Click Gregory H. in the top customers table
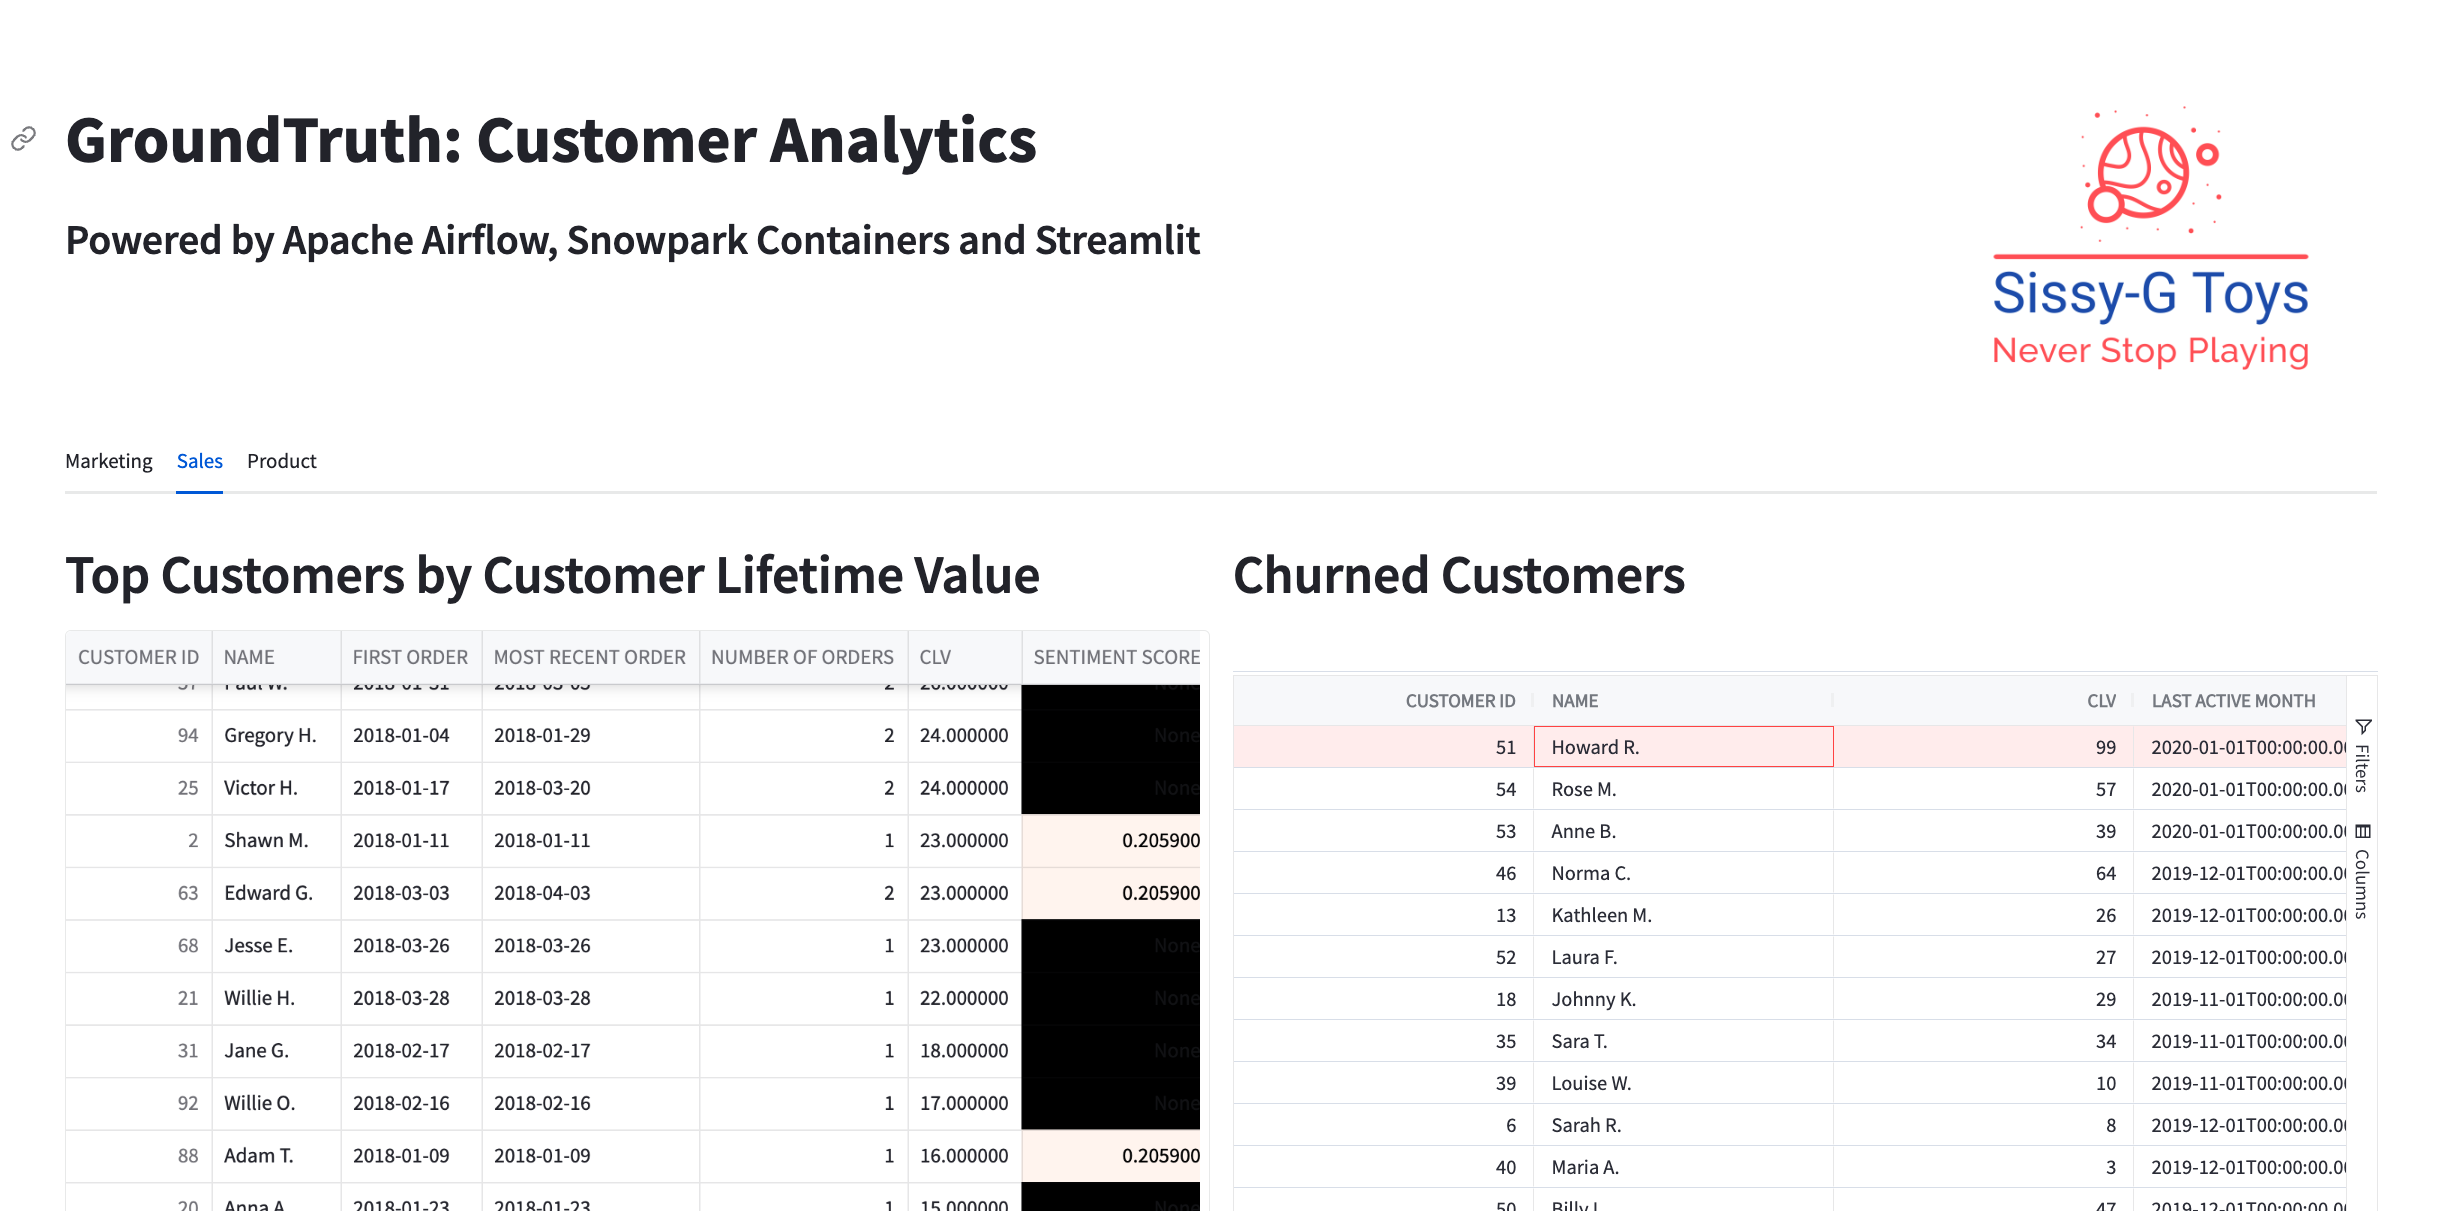The height and width of the screenshot is (1211, 2458). (x=270, y=735)
